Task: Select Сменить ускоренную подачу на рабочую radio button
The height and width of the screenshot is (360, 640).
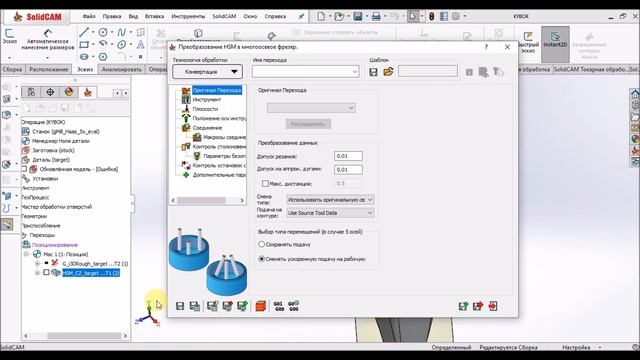Action: [x=262, y=259]
